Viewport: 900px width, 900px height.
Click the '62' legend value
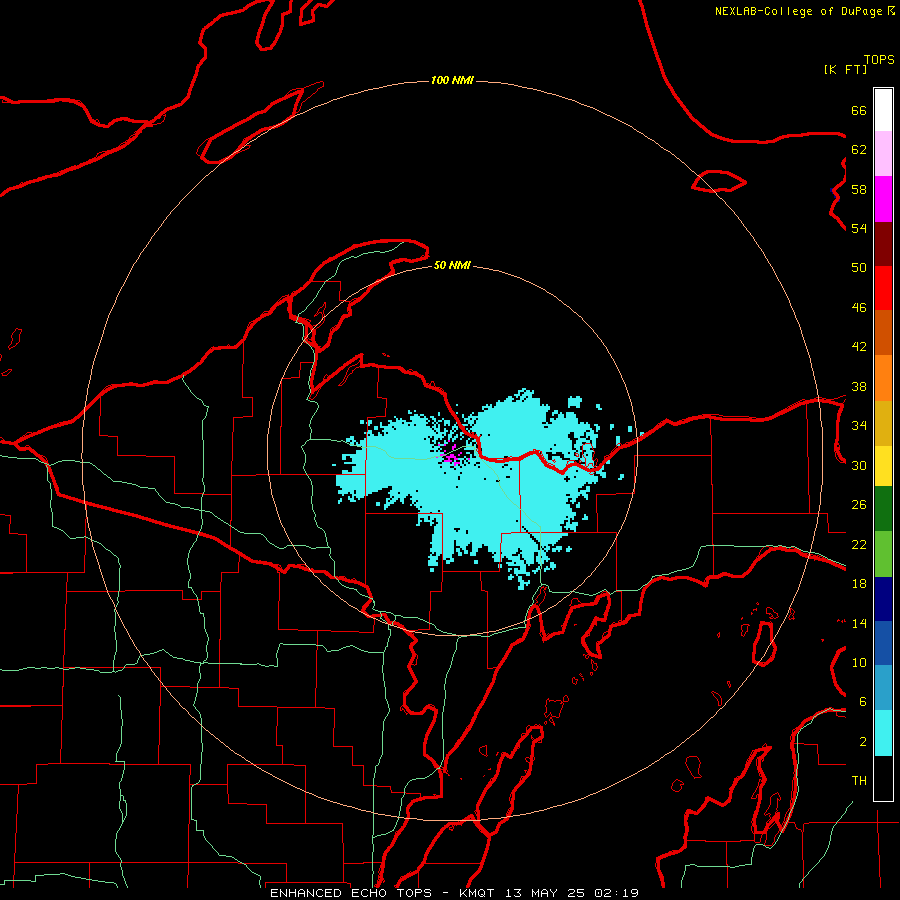(x=859, y=150)
